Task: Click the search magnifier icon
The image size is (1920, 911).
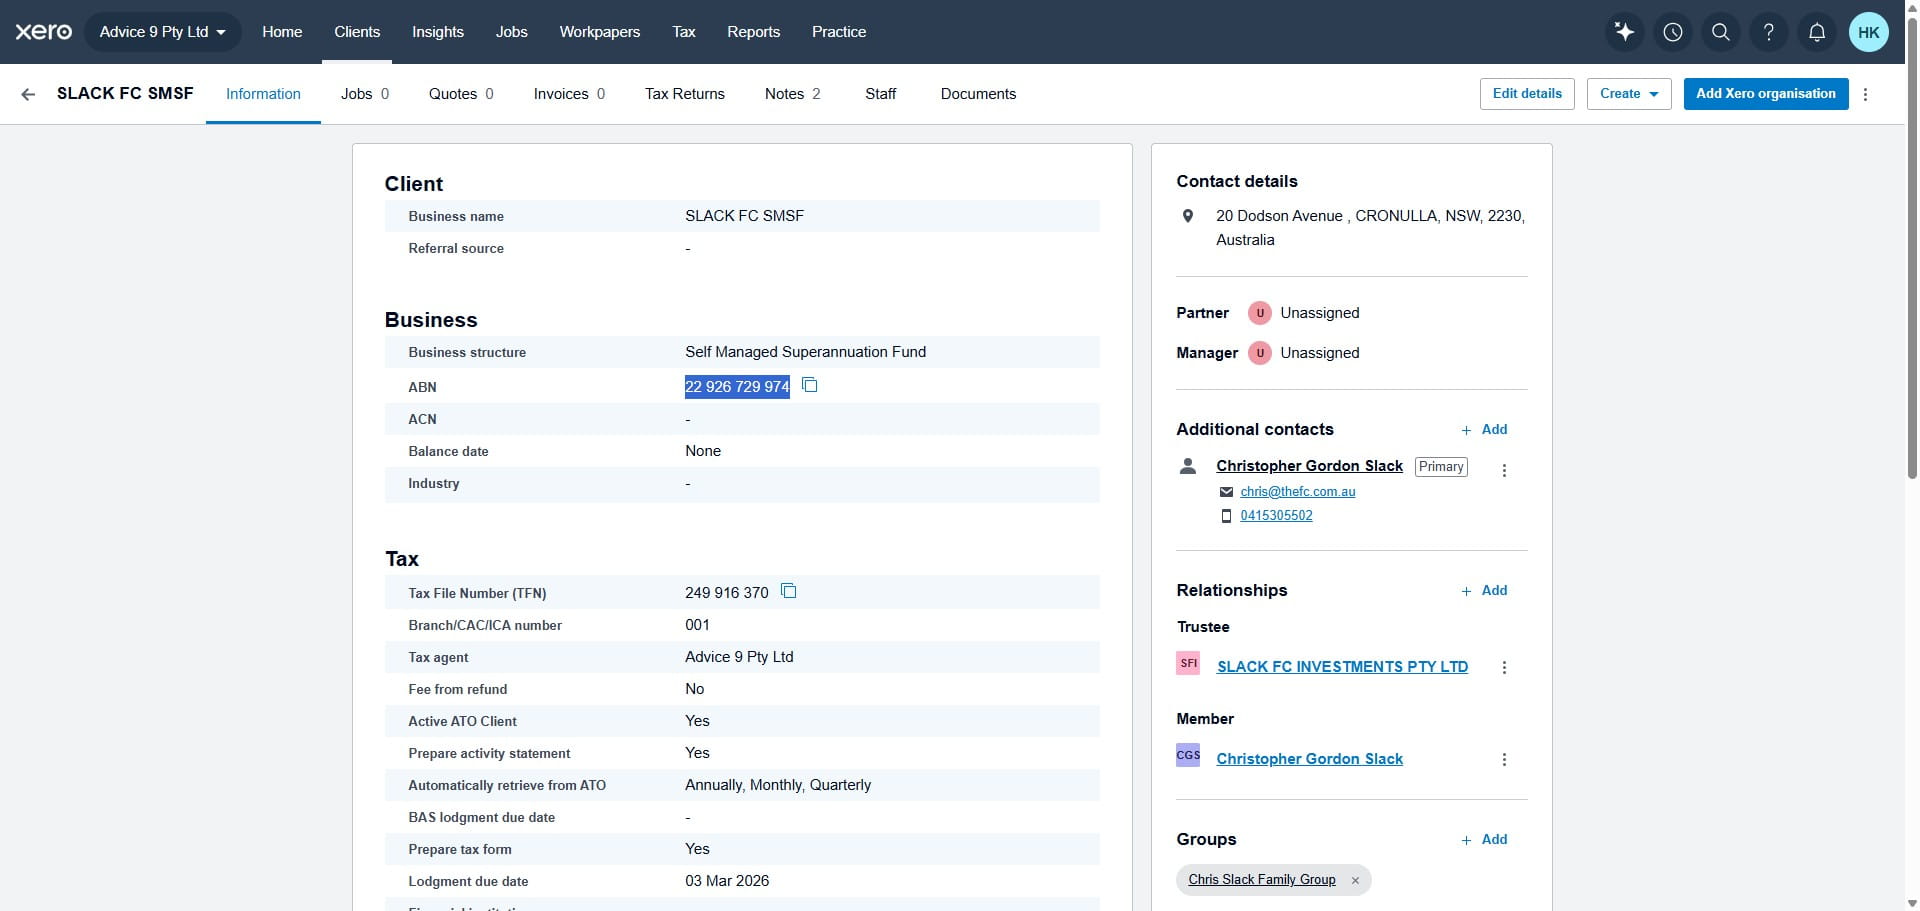Action: tap(1721, 32)
